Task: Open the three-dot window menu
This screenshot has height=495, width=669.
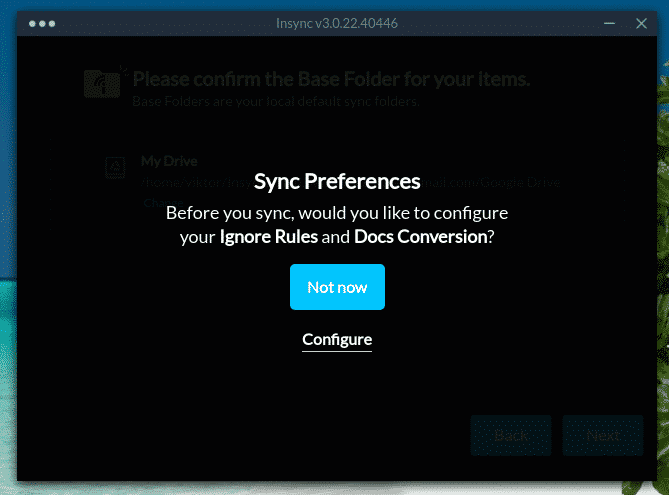Action: [42, 23]
